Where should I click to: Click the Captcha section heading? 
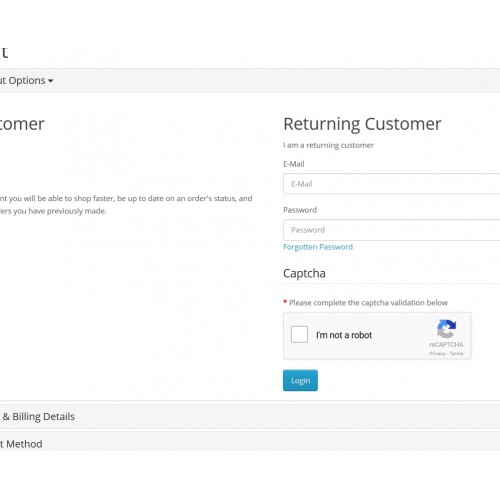[x=304, y=273]
